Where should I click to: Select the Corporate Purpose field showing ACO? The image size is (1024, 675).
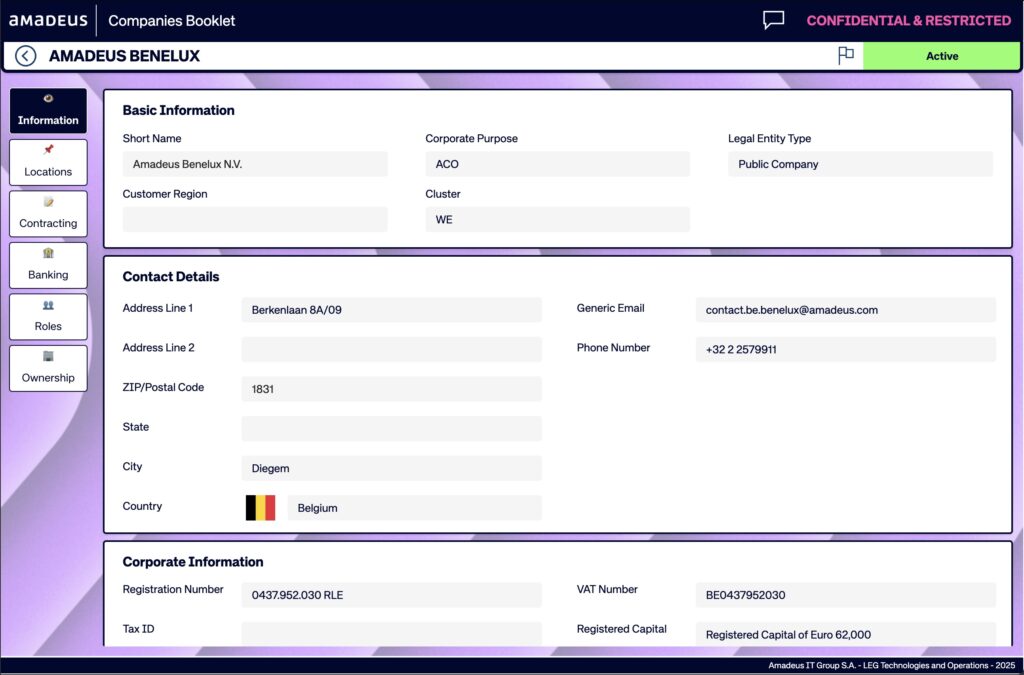(557, 164)
